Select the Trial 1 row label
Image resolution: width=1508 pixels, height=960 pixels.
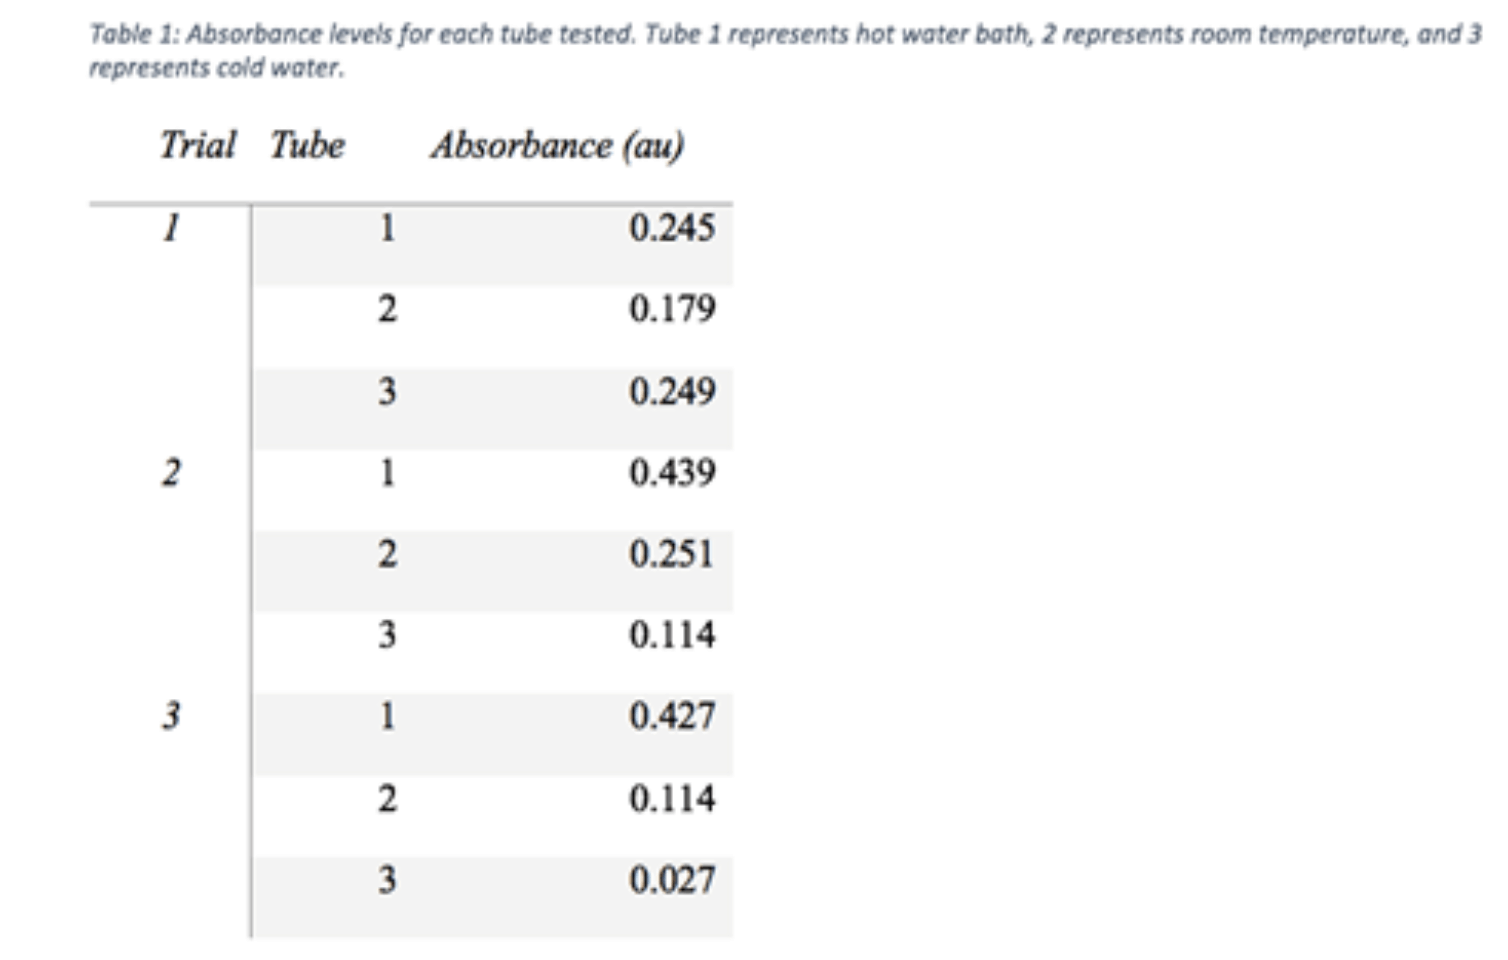coord(171,229)
